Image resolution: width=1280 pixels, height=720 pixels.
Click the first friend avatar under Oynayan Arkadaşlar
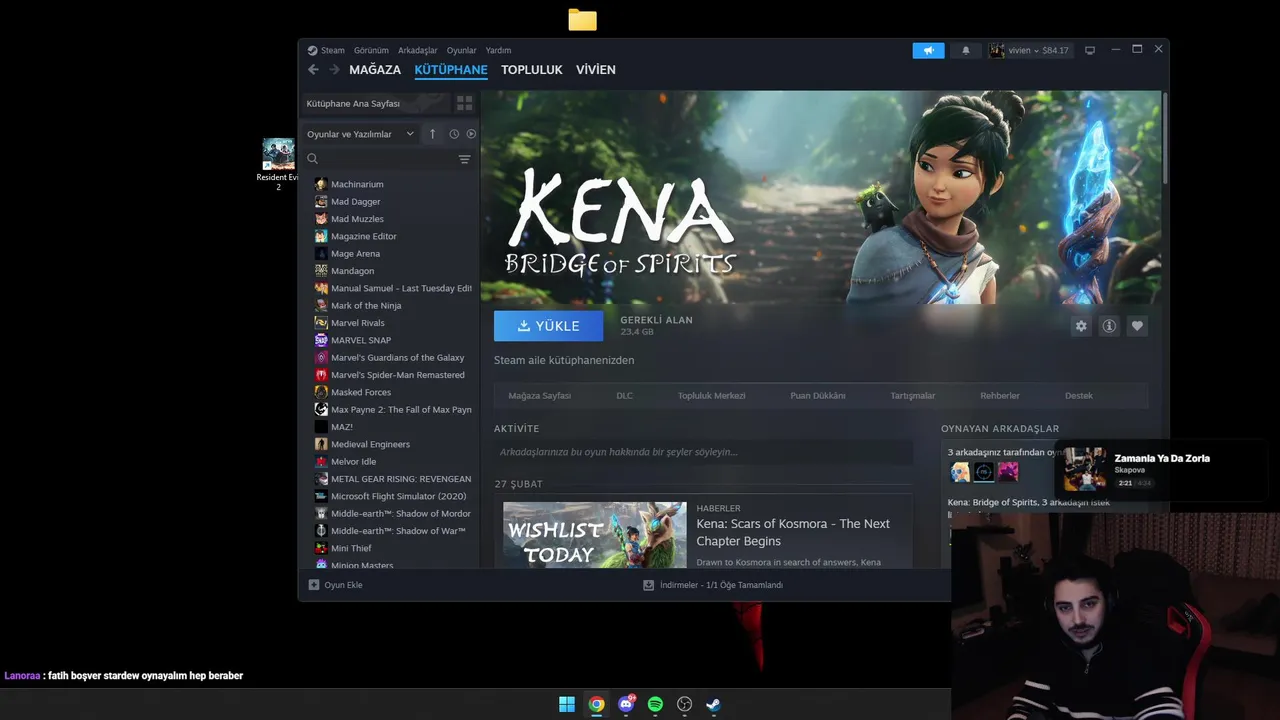960,472
